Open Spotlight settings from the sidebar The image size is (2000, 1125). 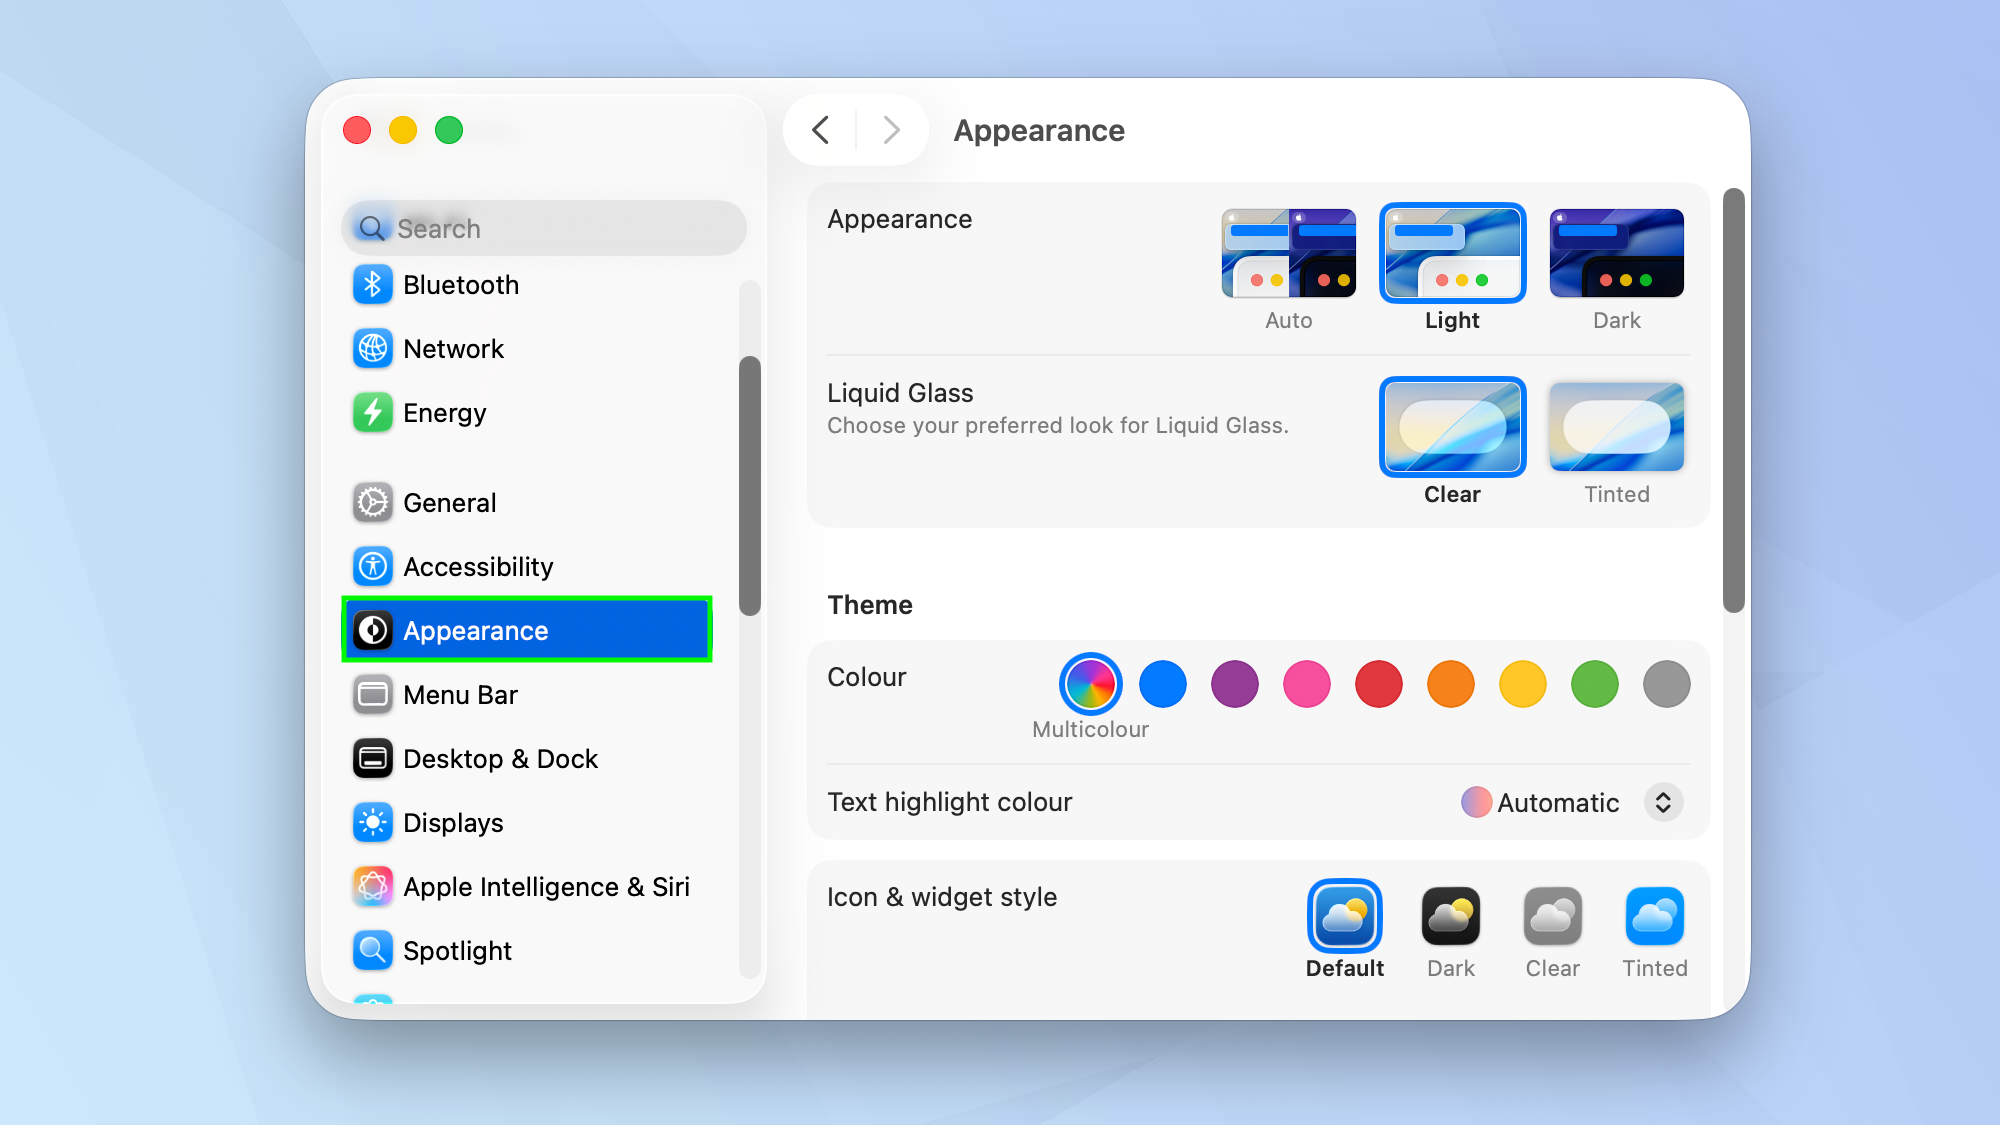tap(457, 950)
